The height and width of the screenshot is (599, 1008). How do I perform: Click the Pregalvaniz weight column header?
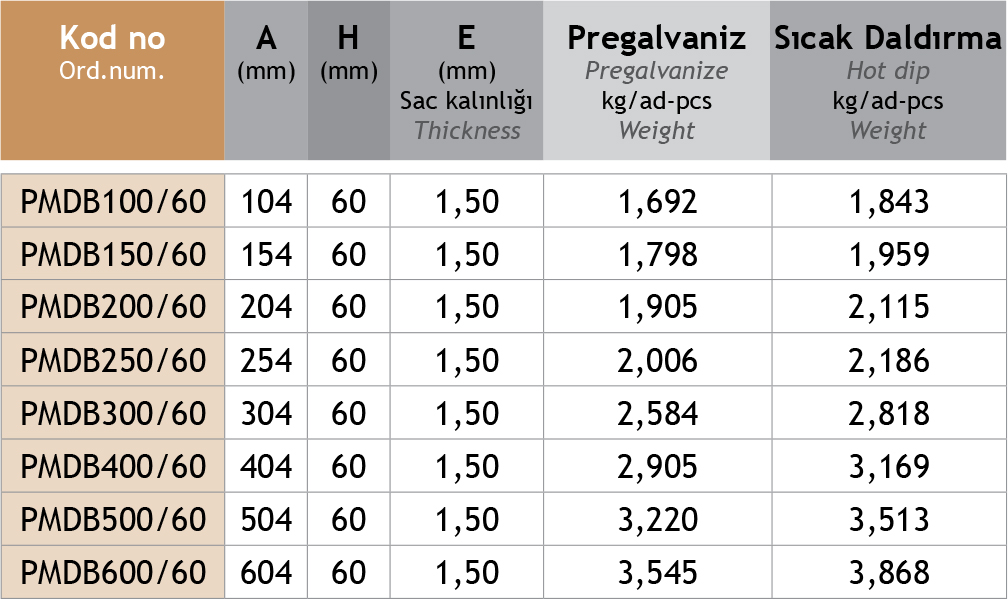point(656,82)
